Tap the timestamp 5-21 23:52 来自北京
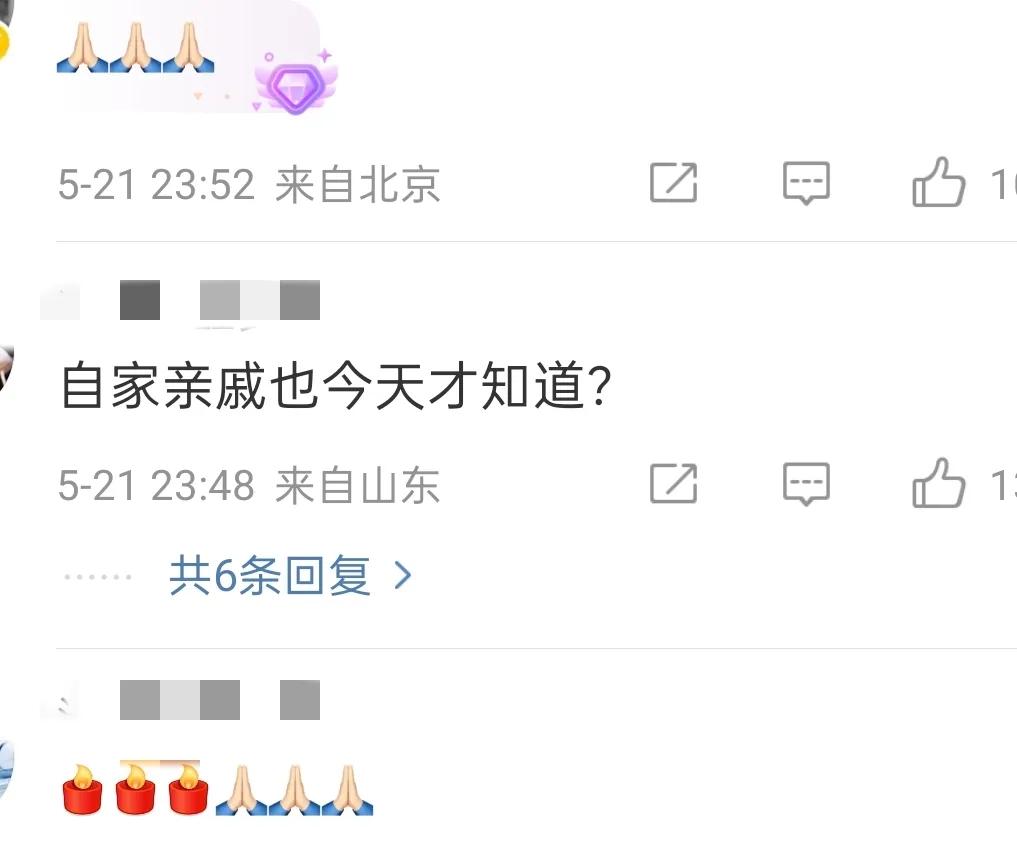1017x844 pixels. (x=250, y=184)
